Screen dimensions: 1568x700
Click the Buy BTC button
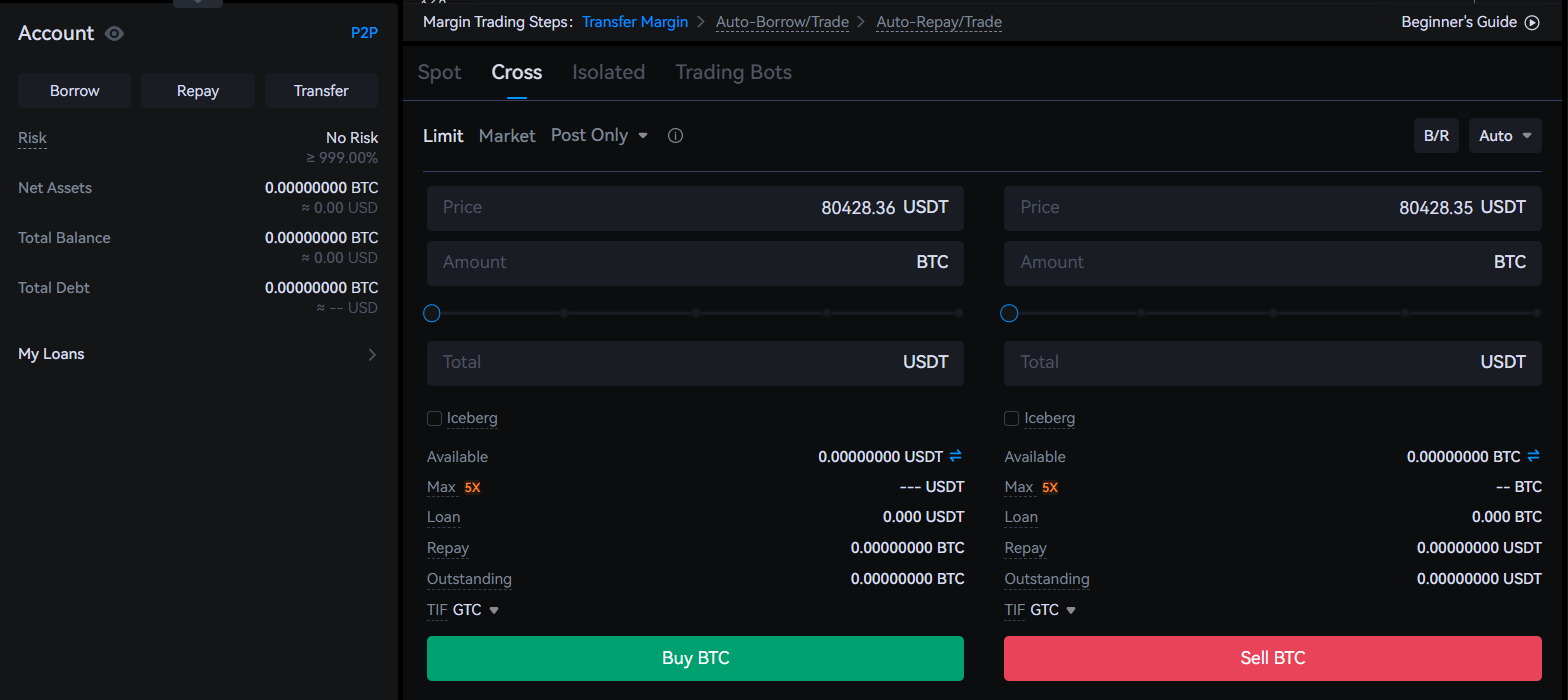695,658
